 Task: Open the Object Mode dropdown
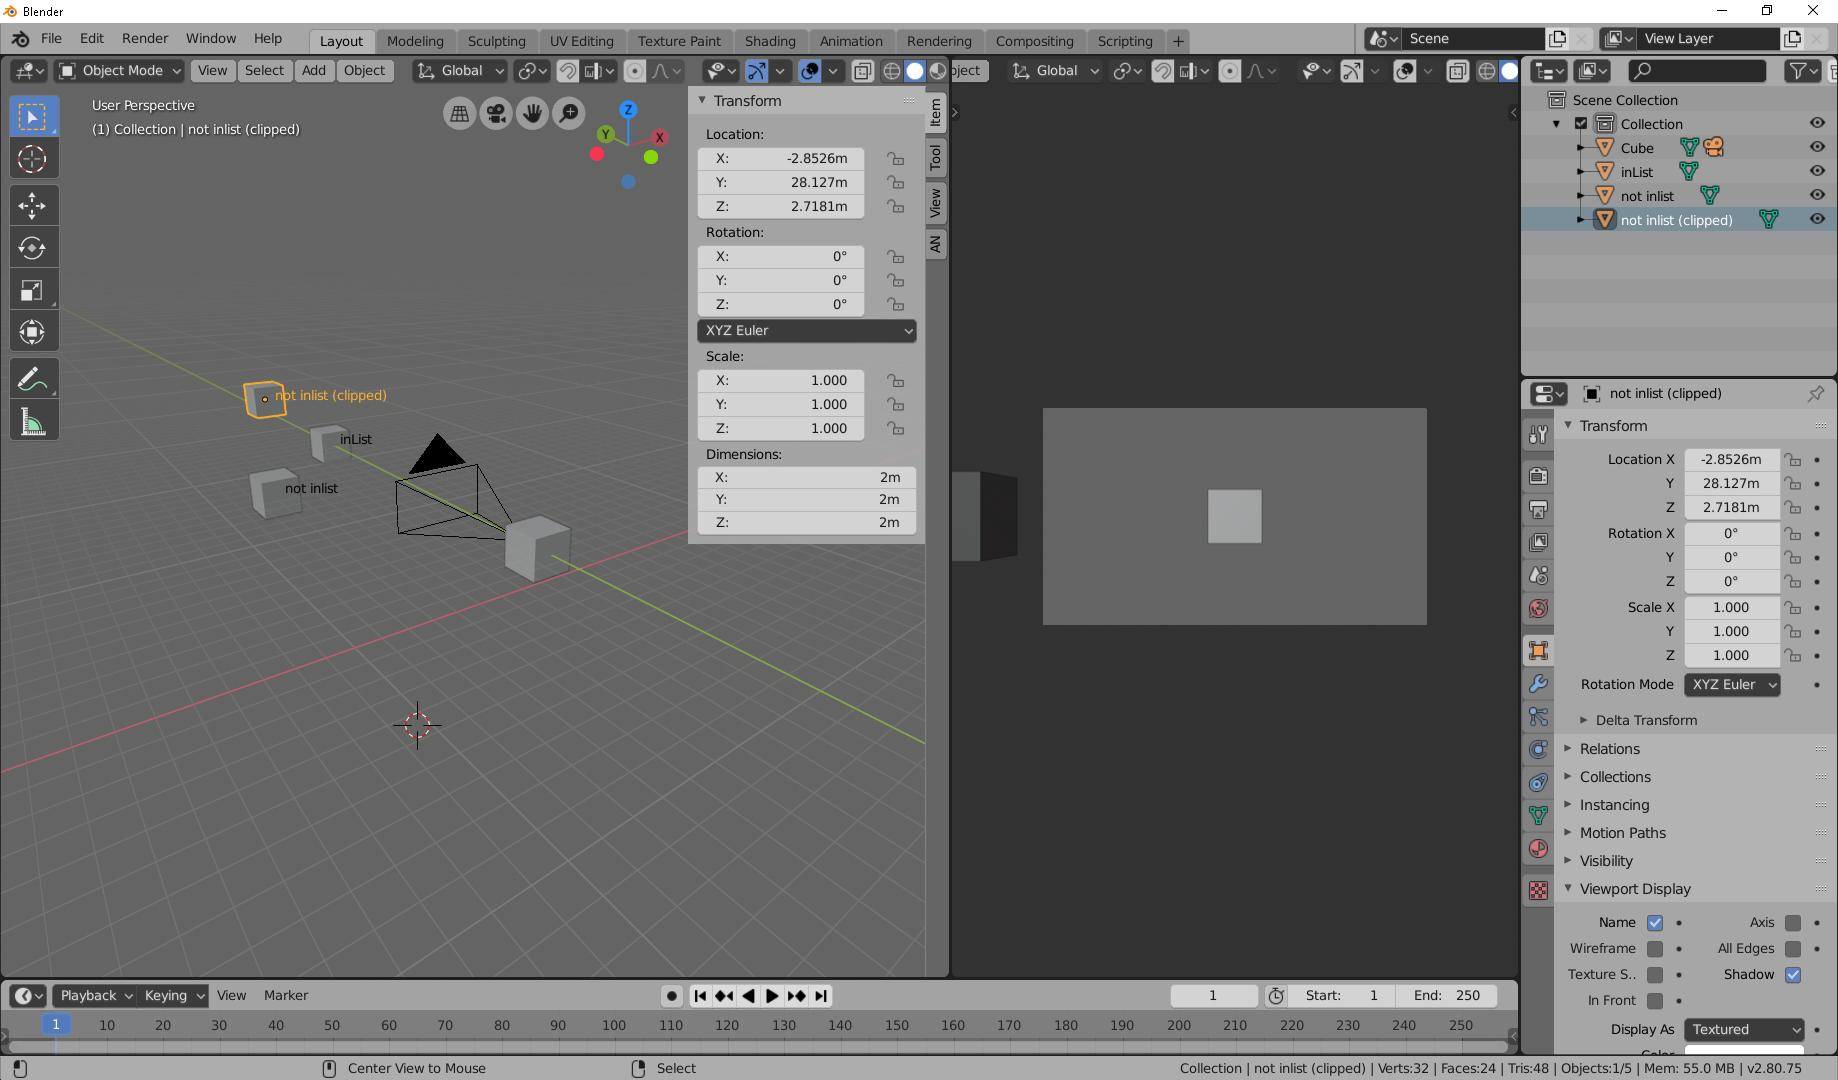[119, 71]
